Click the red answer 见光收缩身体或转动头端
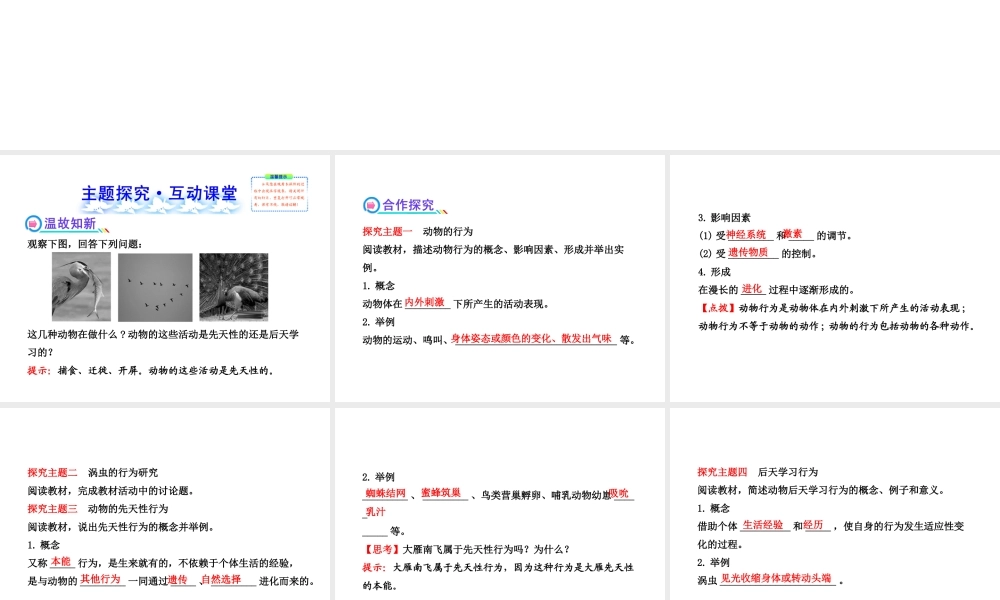This screenshot has height=600, width=1000. 776,578
